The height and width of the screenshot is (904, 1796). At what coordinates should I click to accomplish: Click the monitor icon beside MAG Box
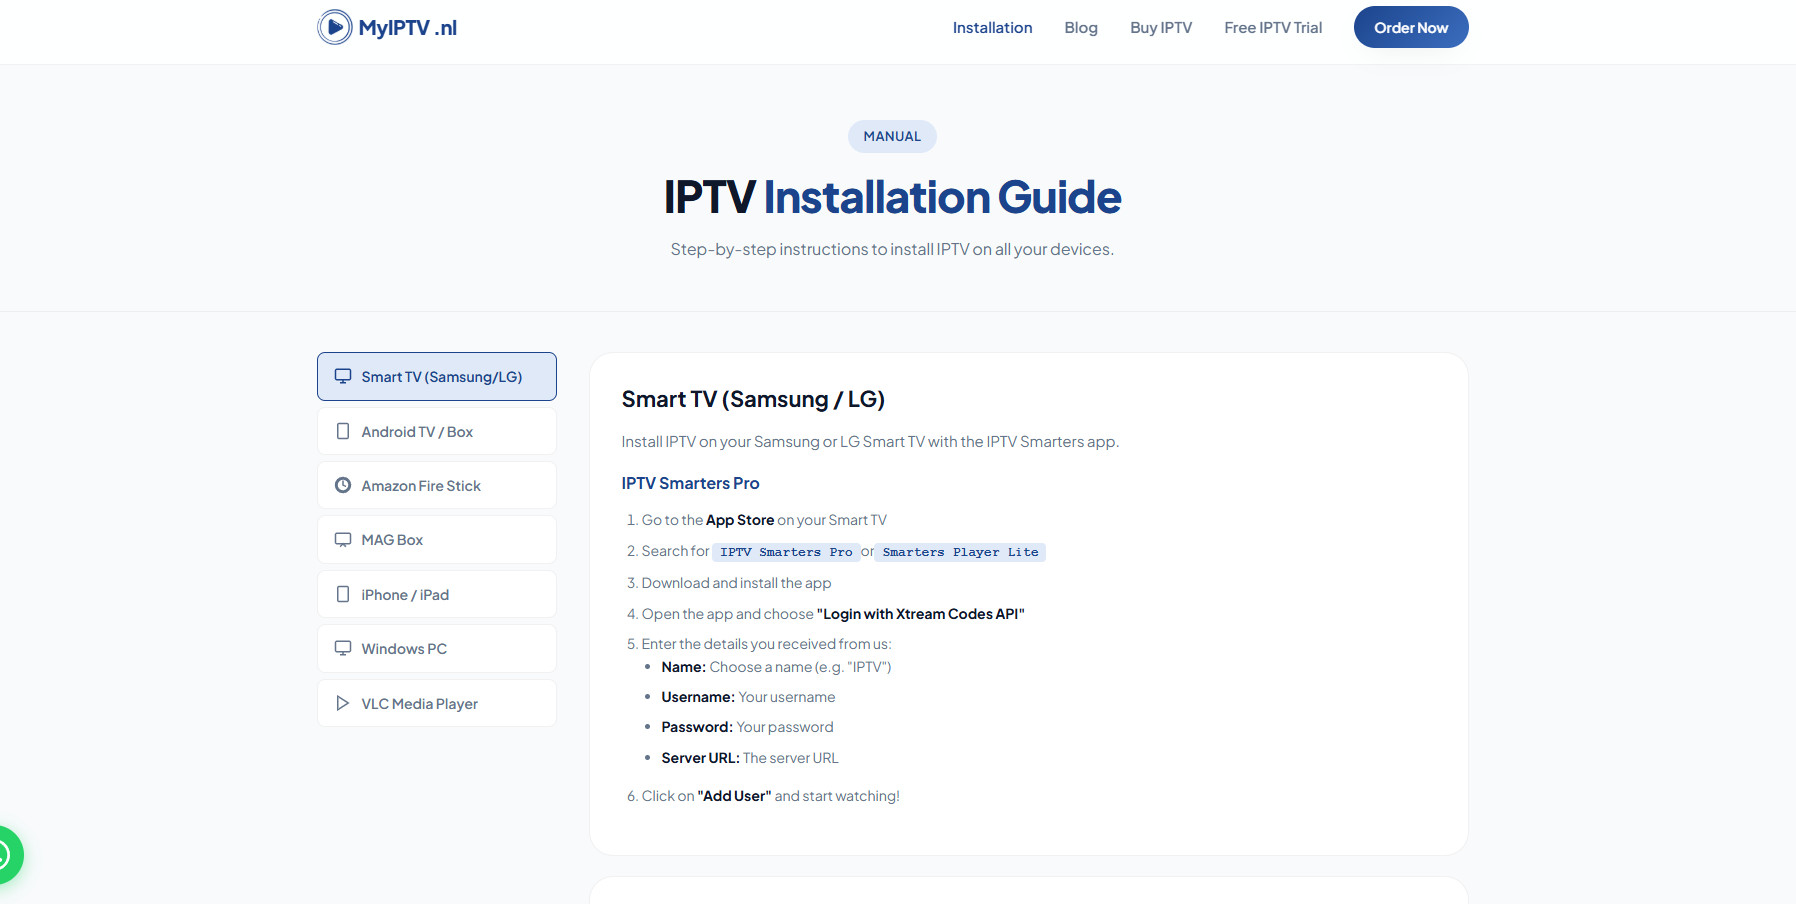tap(343, 540)
